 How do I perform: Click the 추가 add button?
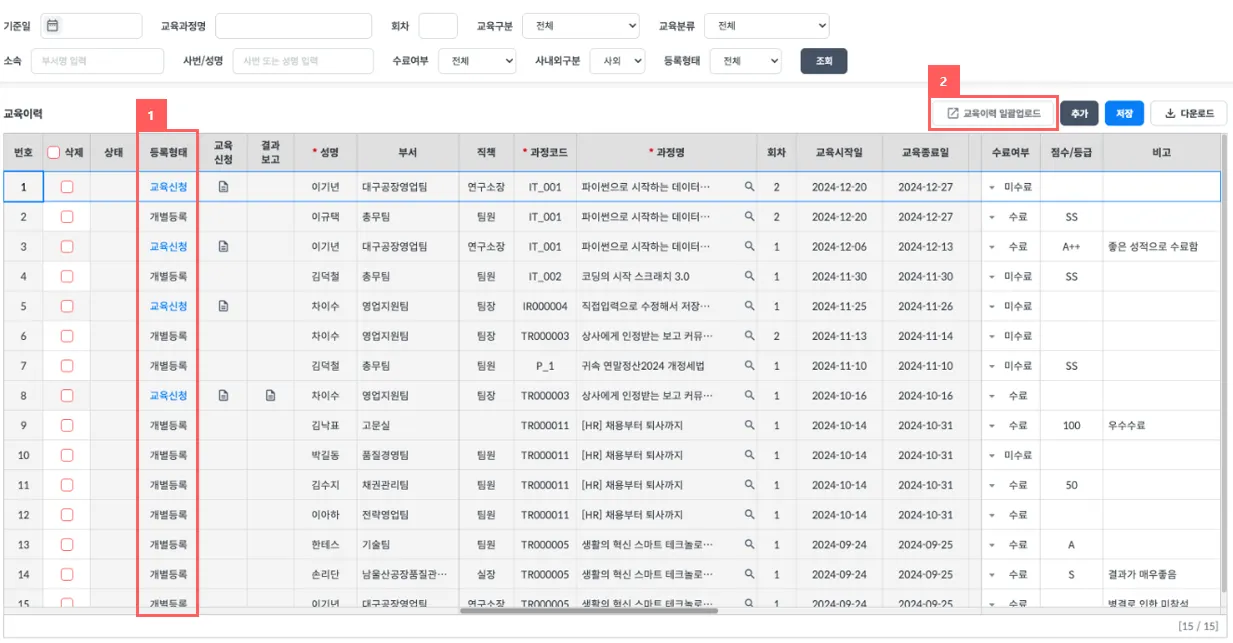pos(1079,114)
